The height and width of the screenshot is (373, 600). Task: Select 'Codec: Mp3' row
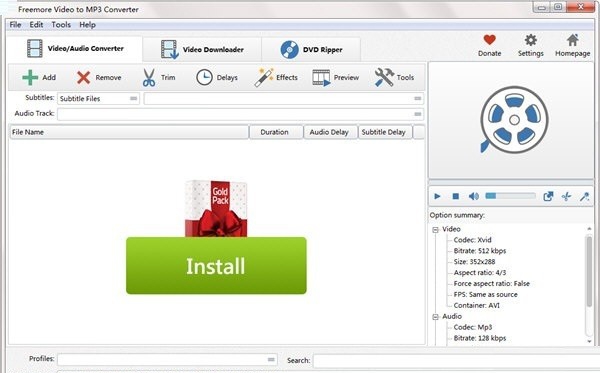click(473, 327)
